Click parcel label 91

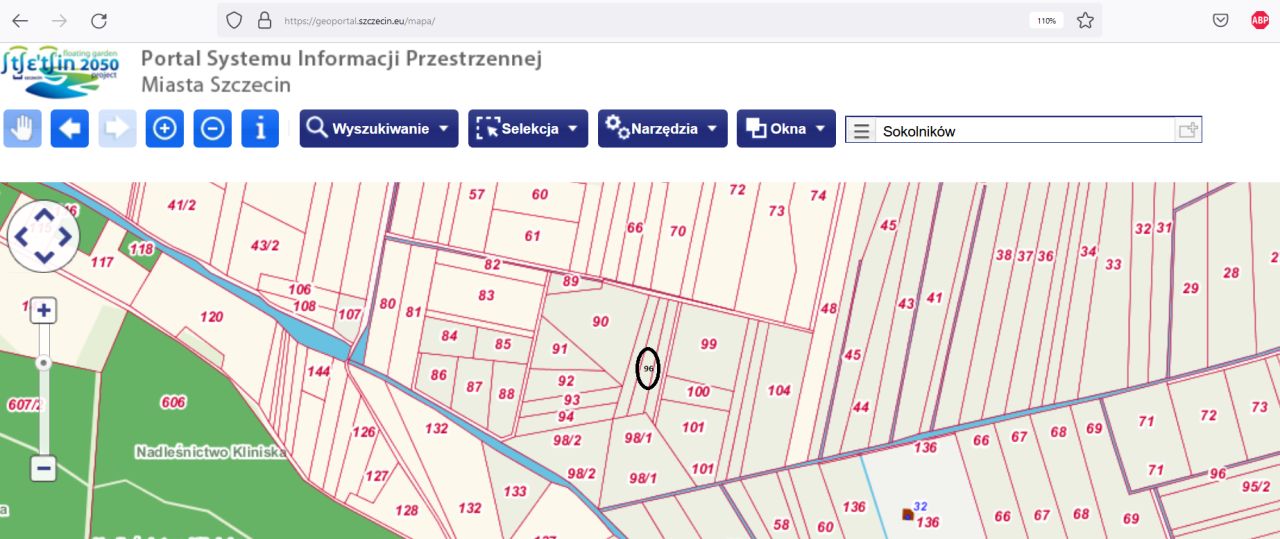(559, 348)
